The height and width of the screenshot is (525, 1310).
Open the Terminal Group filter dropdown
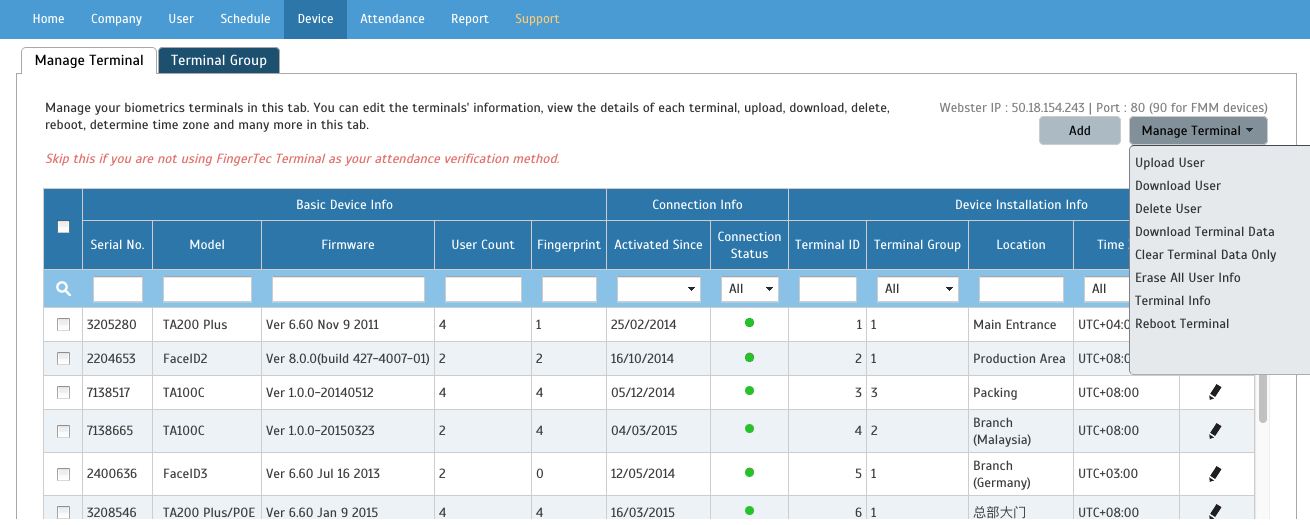(917, 289)
